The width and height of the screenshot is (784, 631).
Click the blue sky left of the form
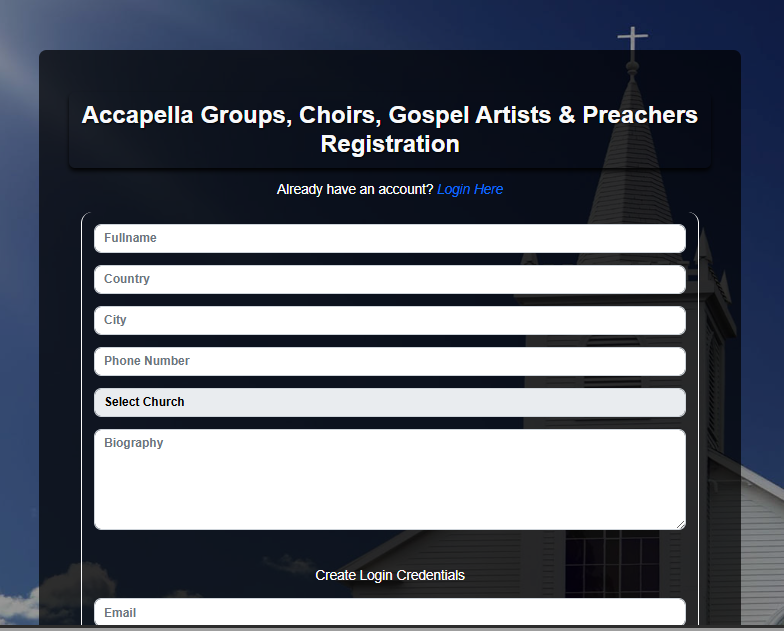[x=18, y=300]
